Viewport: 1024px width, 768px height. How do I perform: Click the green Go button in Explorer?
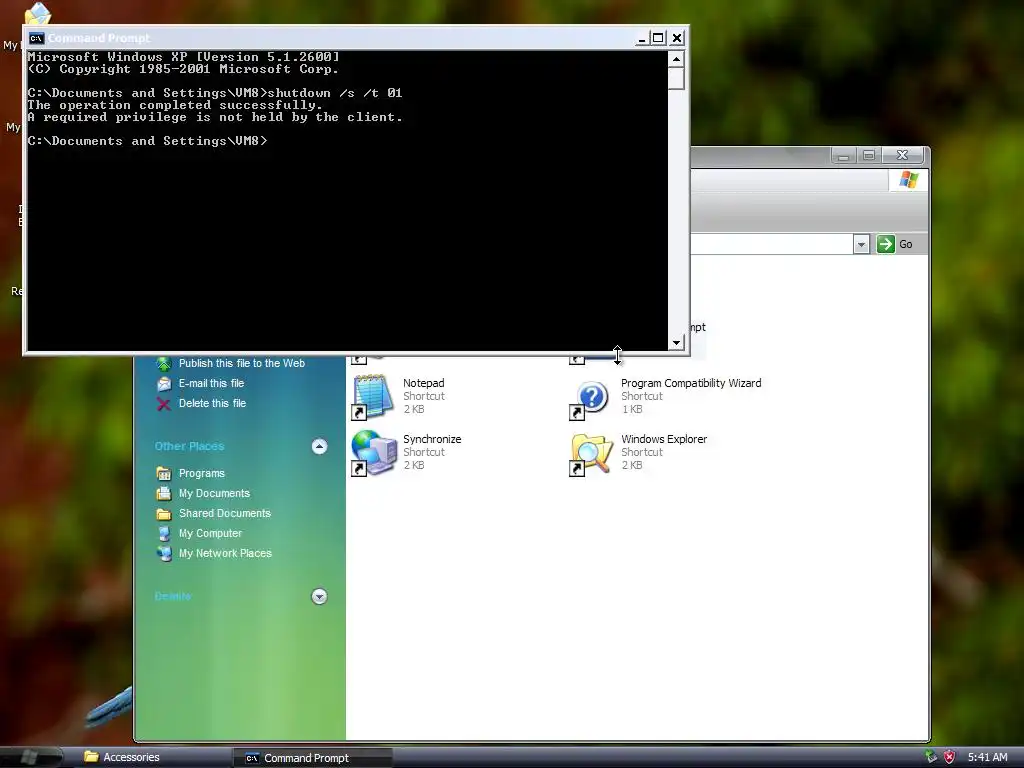895,244
